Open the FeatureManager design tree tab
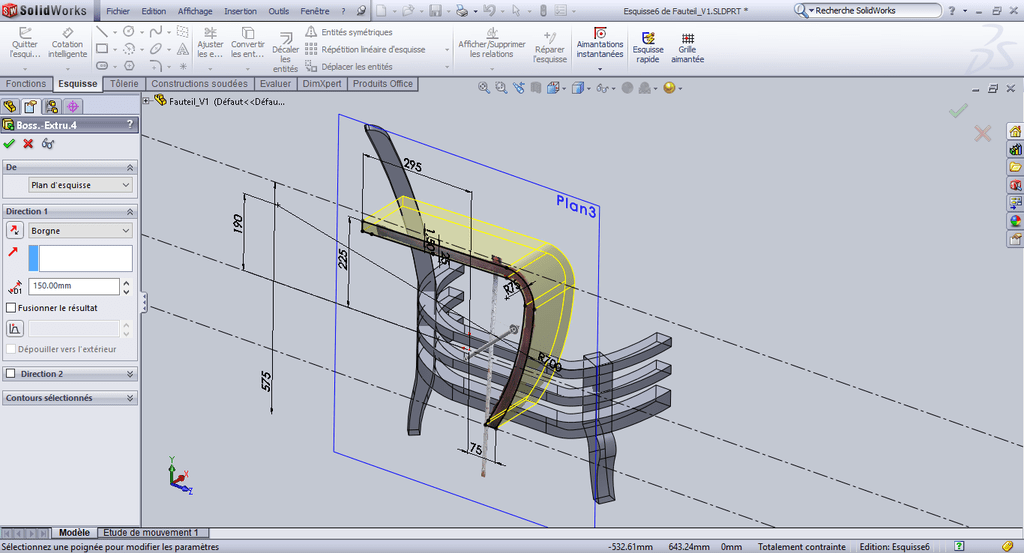Viewport: 1024px width, 553px height. click(x=10, y=106)
